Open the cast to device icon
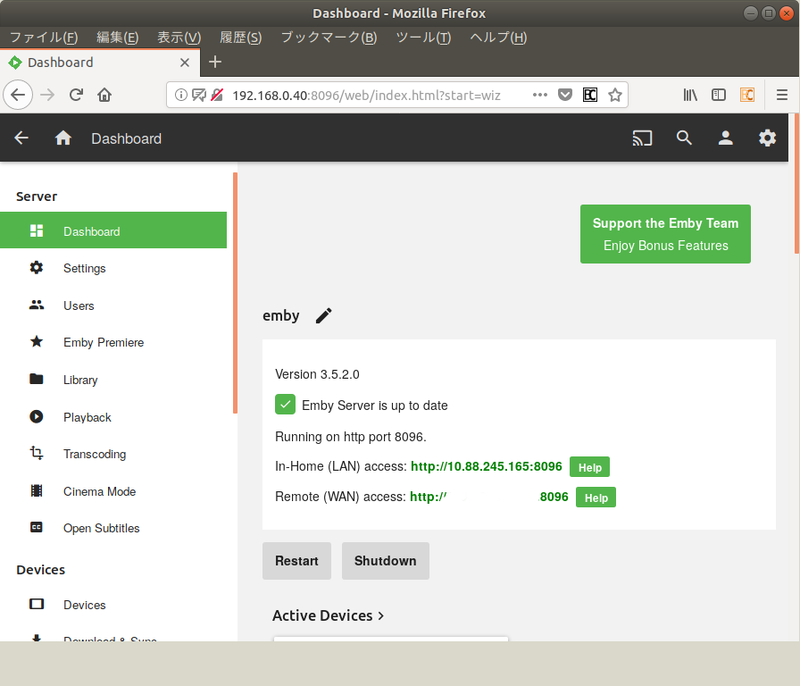Screen dimensions: 800x686 pyautogui.click(x=642, y=138)
